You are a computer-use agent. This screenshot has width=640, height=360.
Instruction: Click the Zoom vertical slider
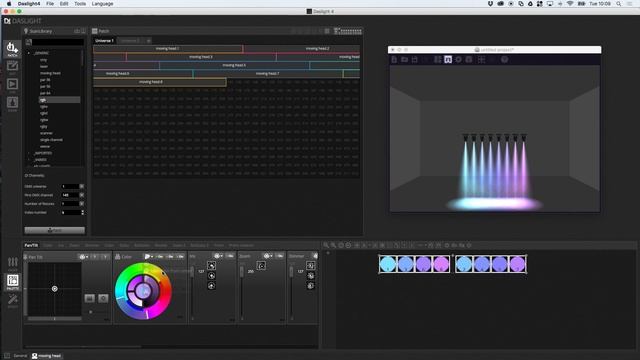click(242, 291)
